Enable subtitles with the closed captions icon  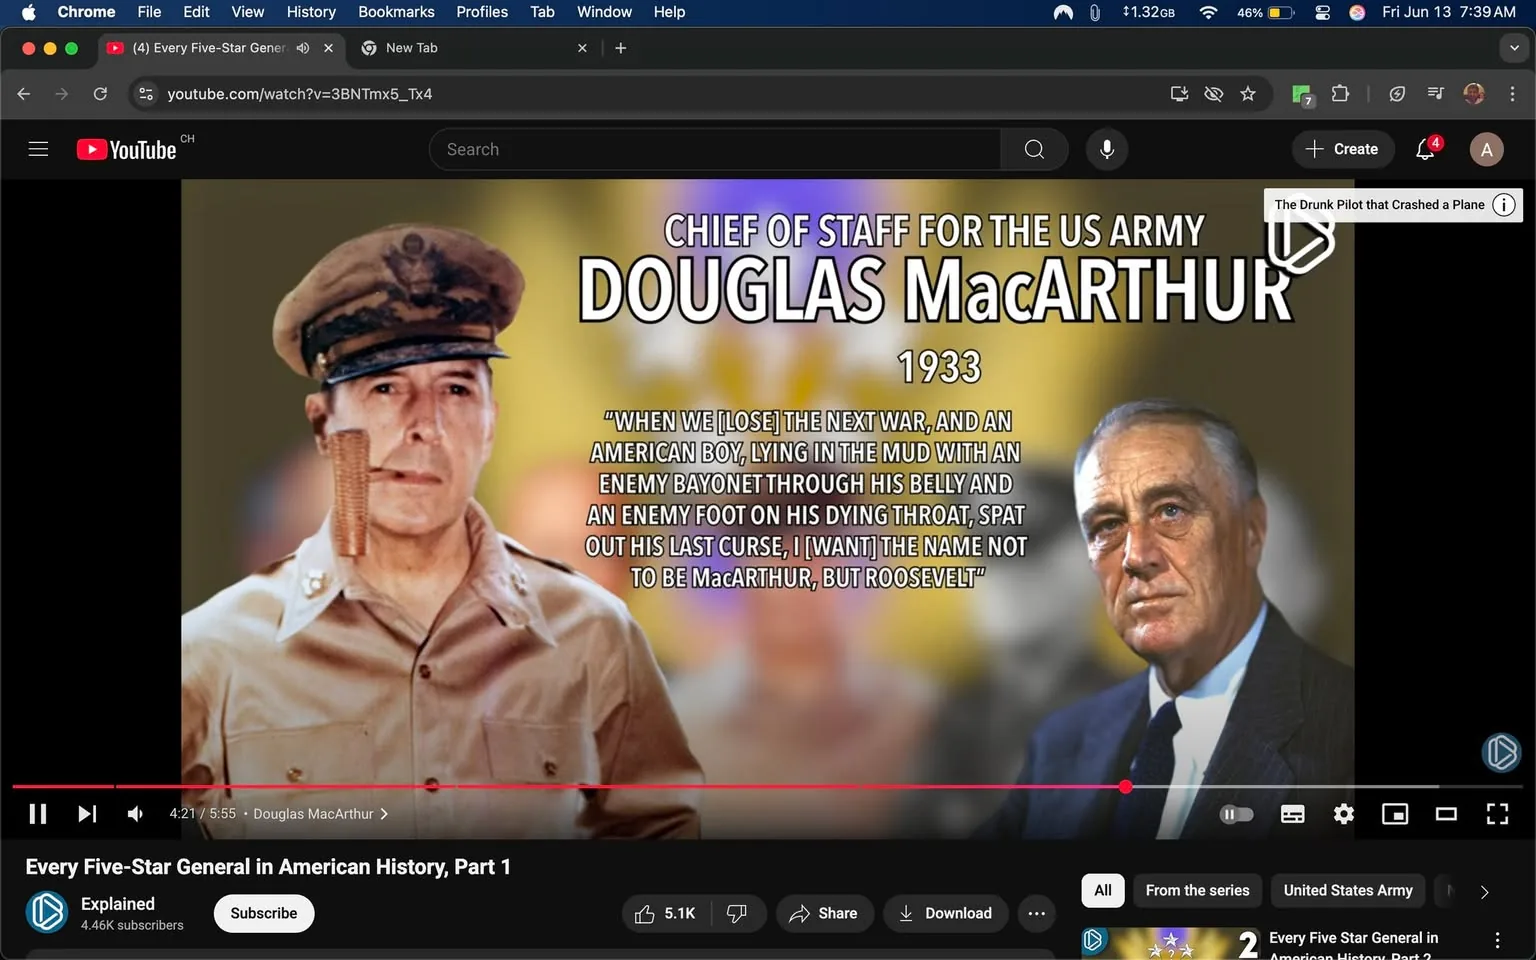[x=1292, y=813]
